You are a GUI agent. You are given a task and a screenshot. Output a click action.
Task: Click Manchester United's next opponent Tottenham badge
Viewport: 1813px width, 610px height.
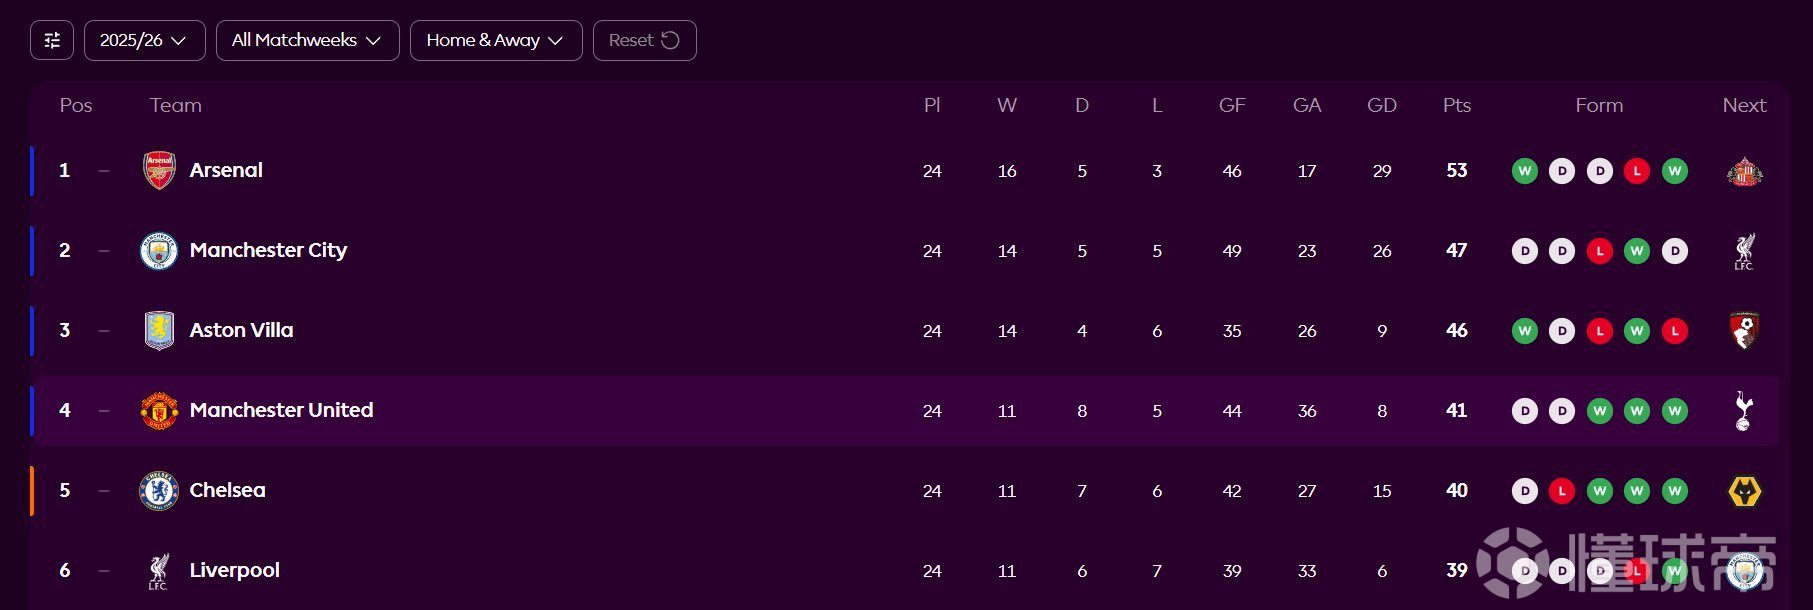click(x=1744, y=411)
